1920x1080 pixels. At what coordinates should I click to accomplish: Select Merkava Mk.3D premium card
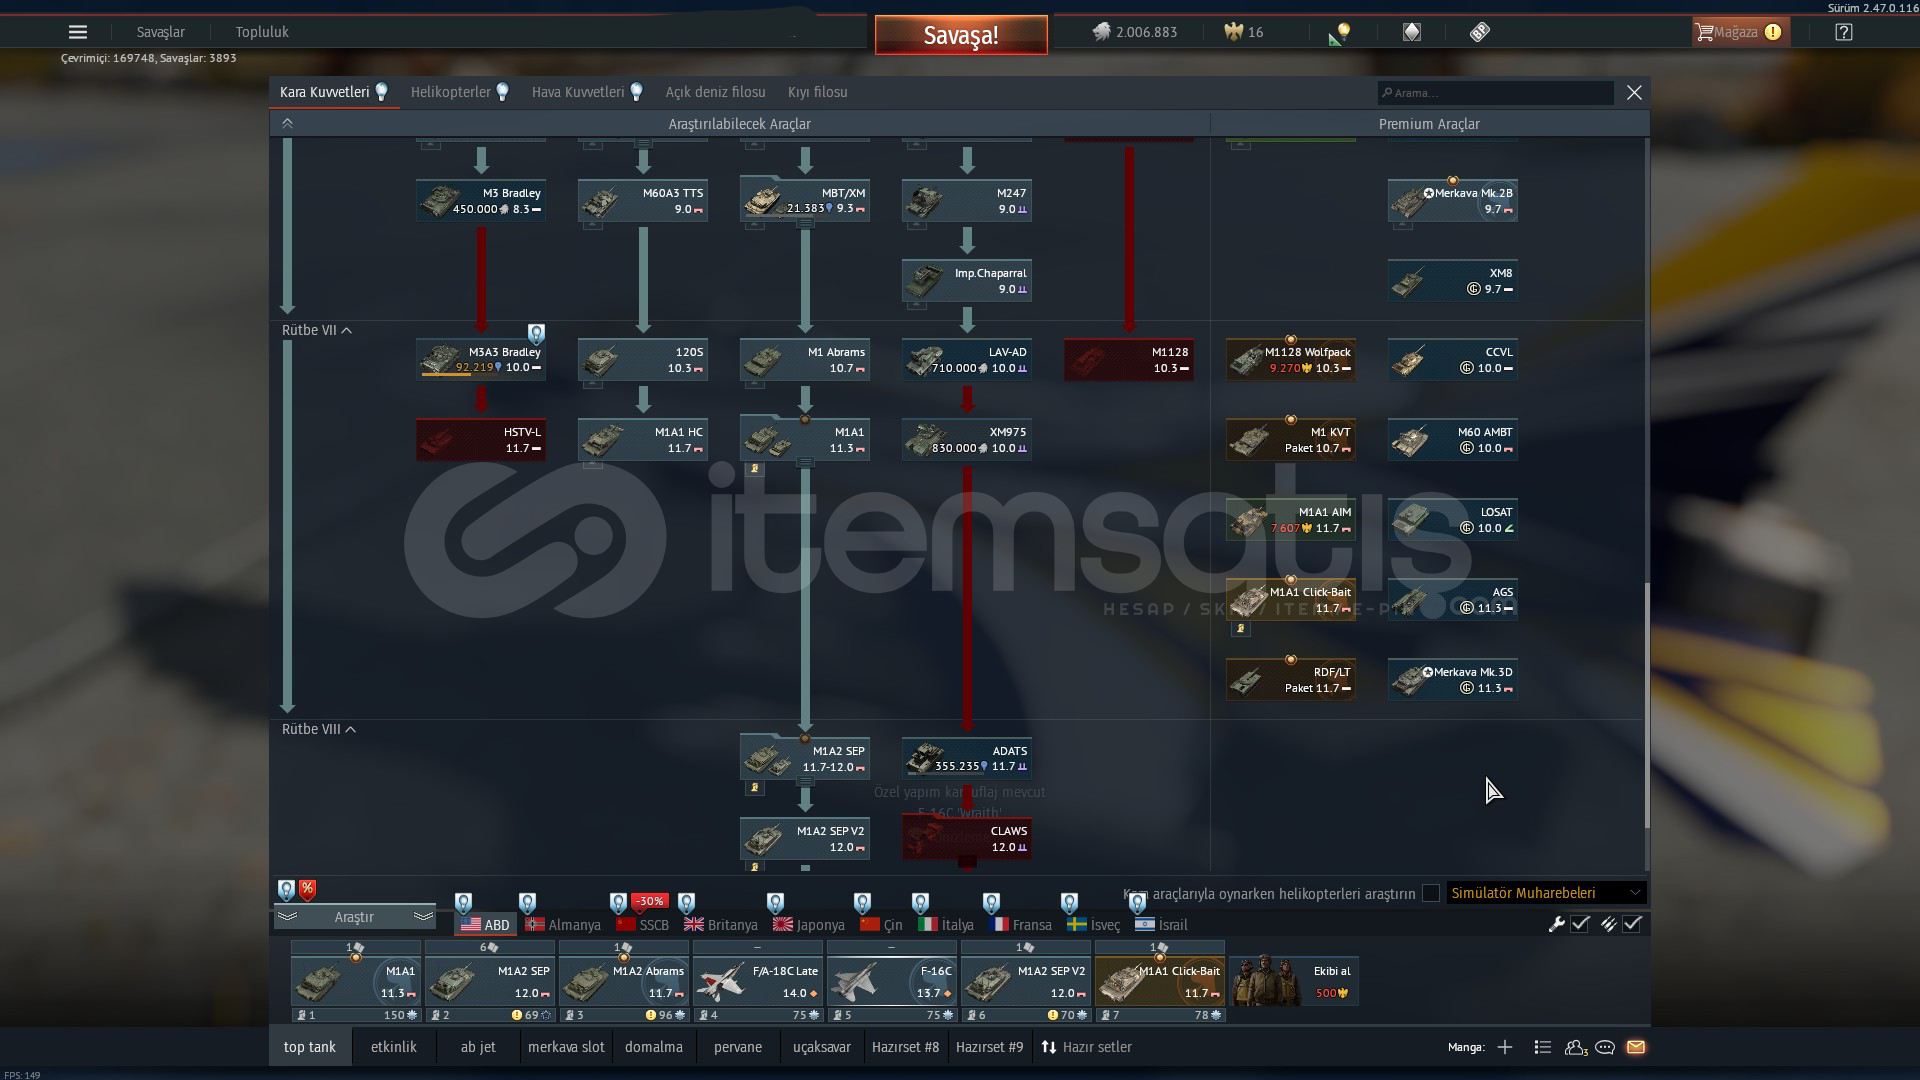tap(1453, 680)
